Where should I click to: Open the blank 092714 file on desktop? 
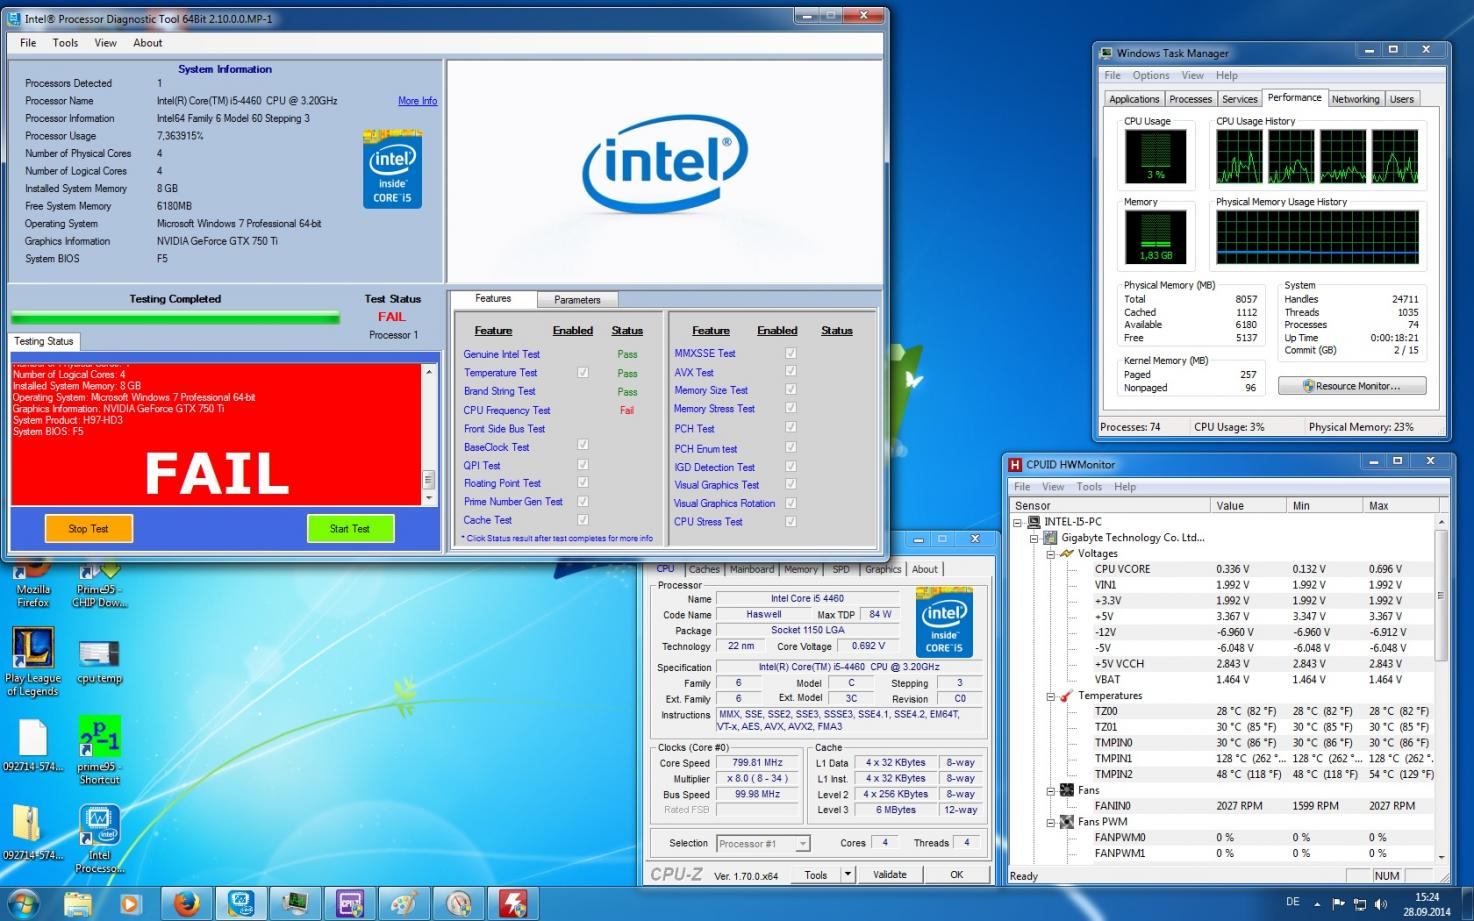32,745
